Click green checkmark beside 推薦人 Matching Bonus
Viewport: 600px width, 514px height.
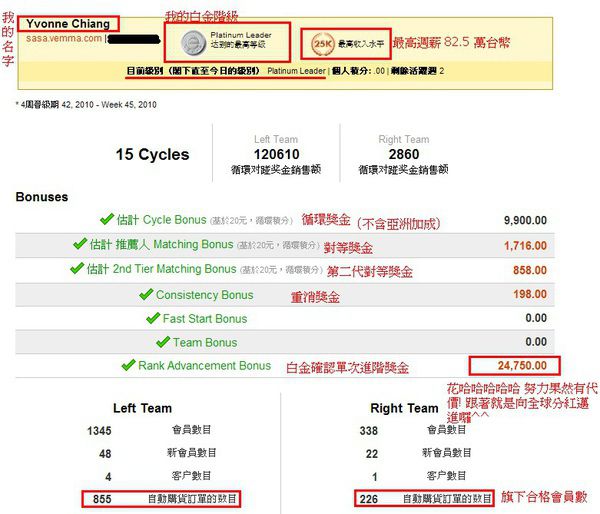pyautogui.click(x=80, y=243)
